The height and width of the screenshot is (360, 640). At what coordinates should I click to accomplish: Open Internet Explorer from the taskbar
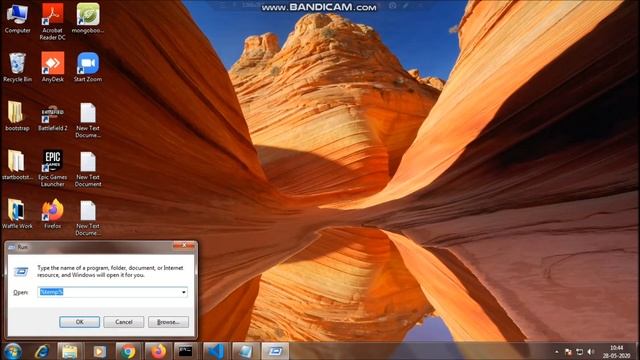coord(42,351)
